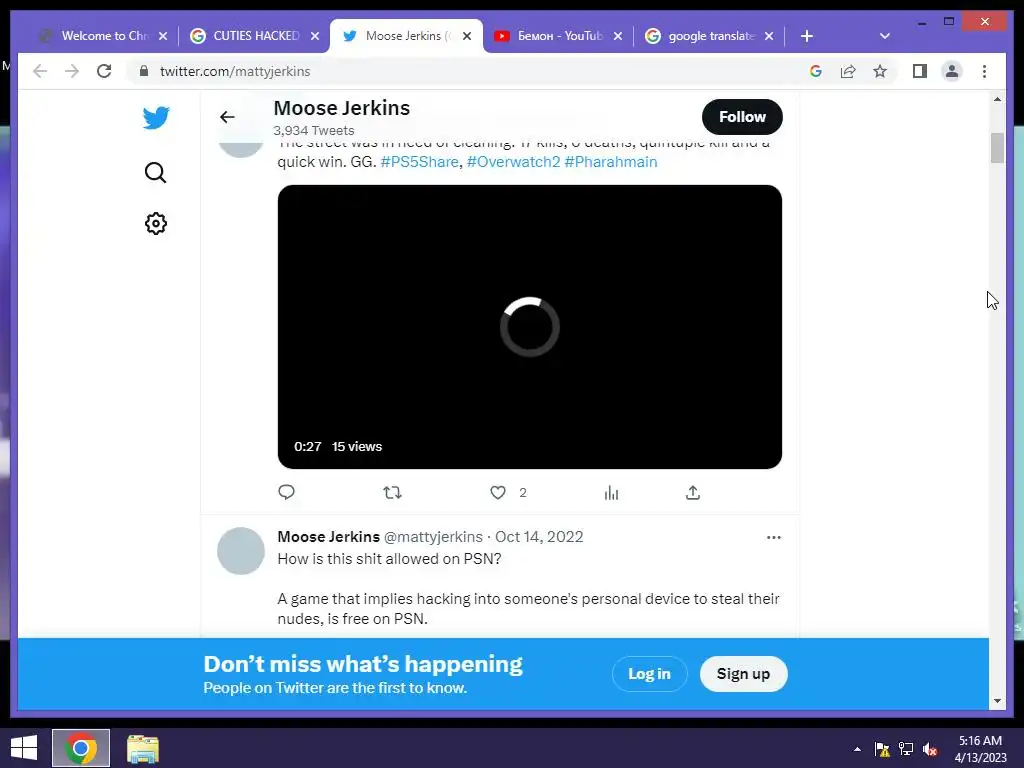
Task: Click the Sign up button
Action: [x=743, y=674]
